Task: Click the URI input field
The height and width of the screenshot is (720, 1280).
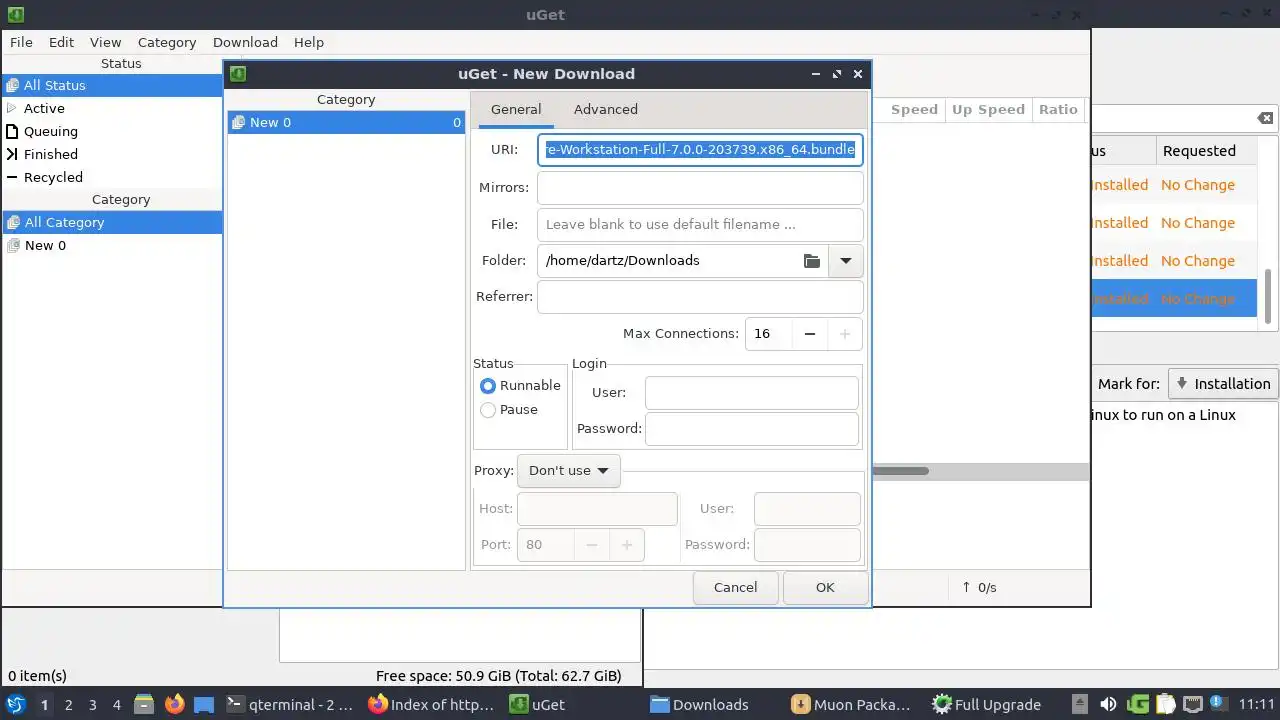Action: (700, 149)
